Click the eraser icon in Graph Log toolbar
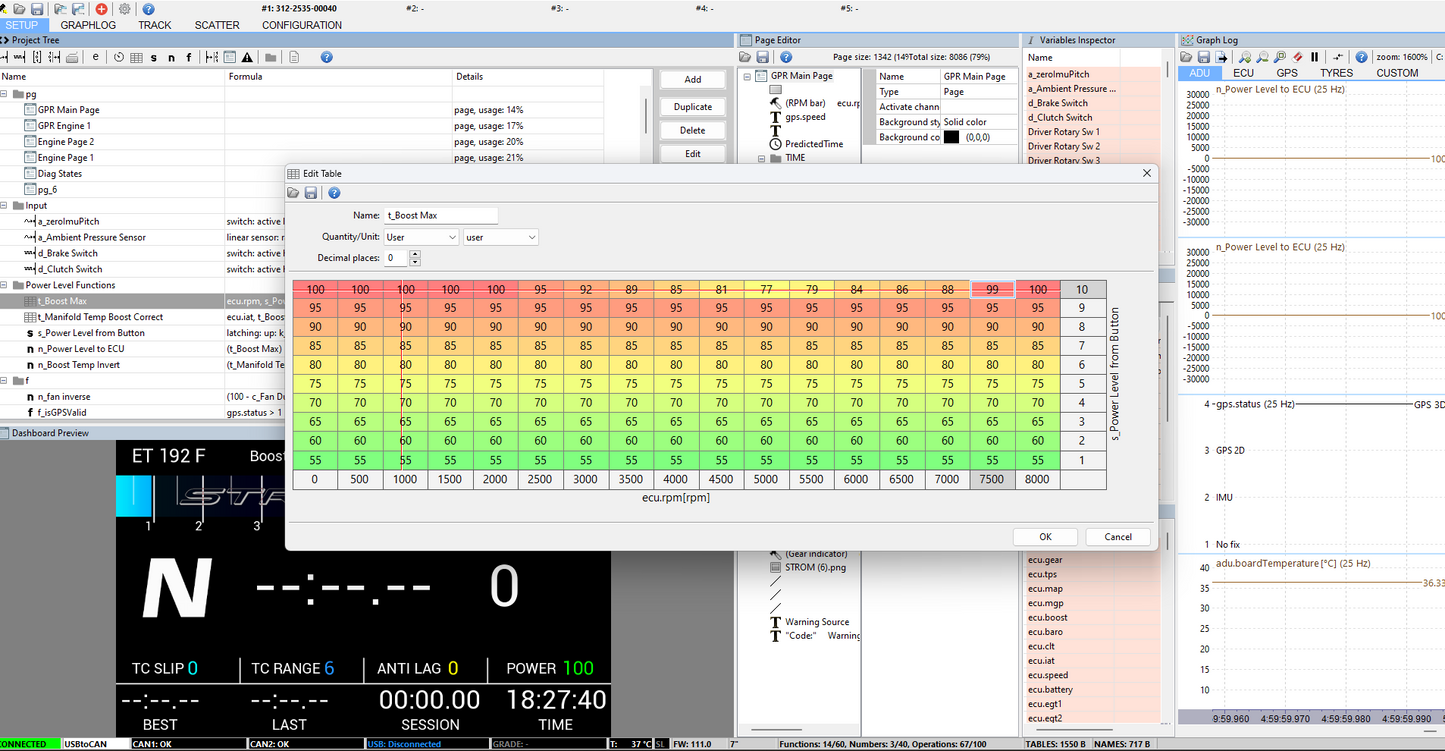Viewport: 1445px width, 751px height. tap(1296, 58)
